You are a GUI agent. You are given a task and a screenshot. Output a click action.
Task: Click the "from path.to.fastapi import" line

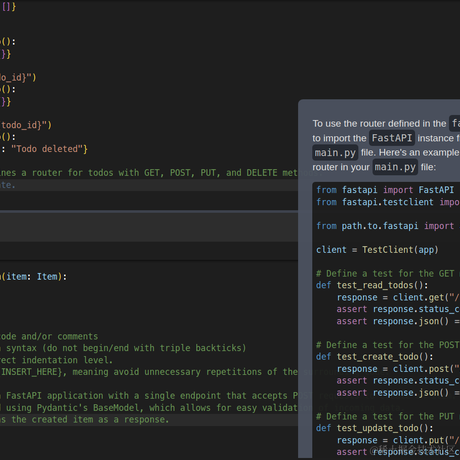[385, 226]
